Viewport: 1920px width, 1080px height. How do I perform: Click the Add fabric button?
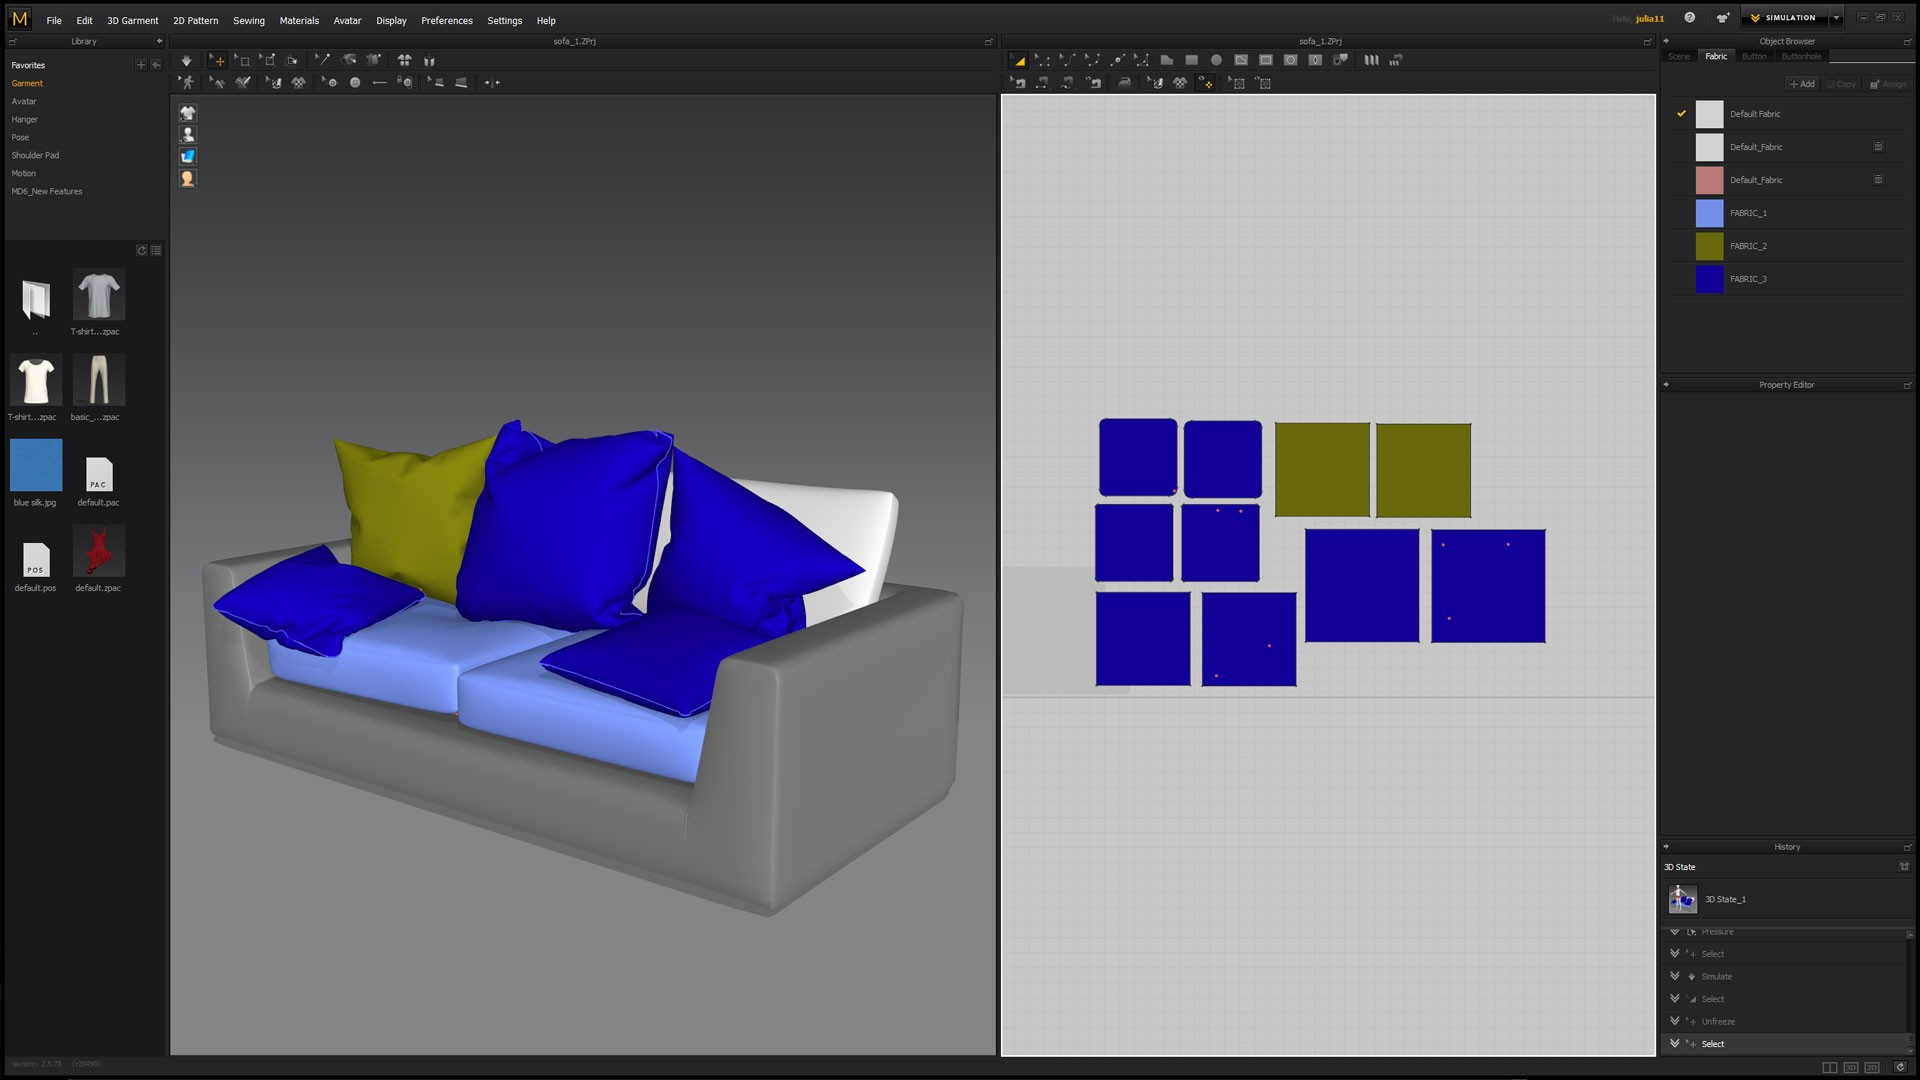[x=1802, y=84]
